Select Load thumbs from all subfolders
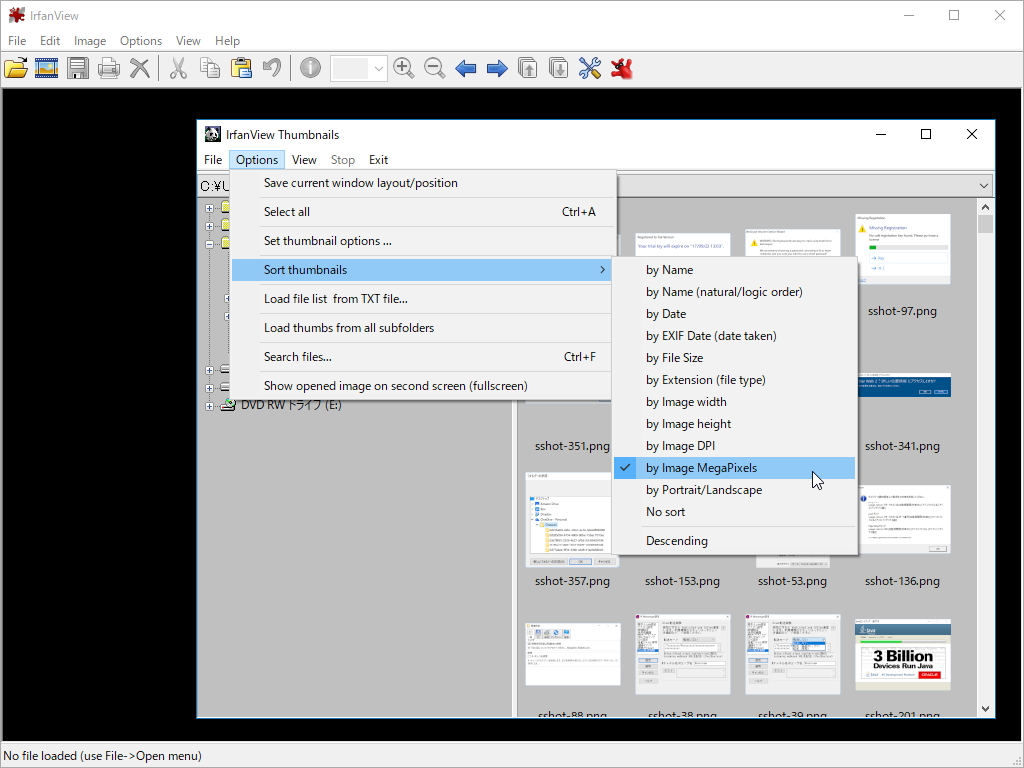 point(422,328)
